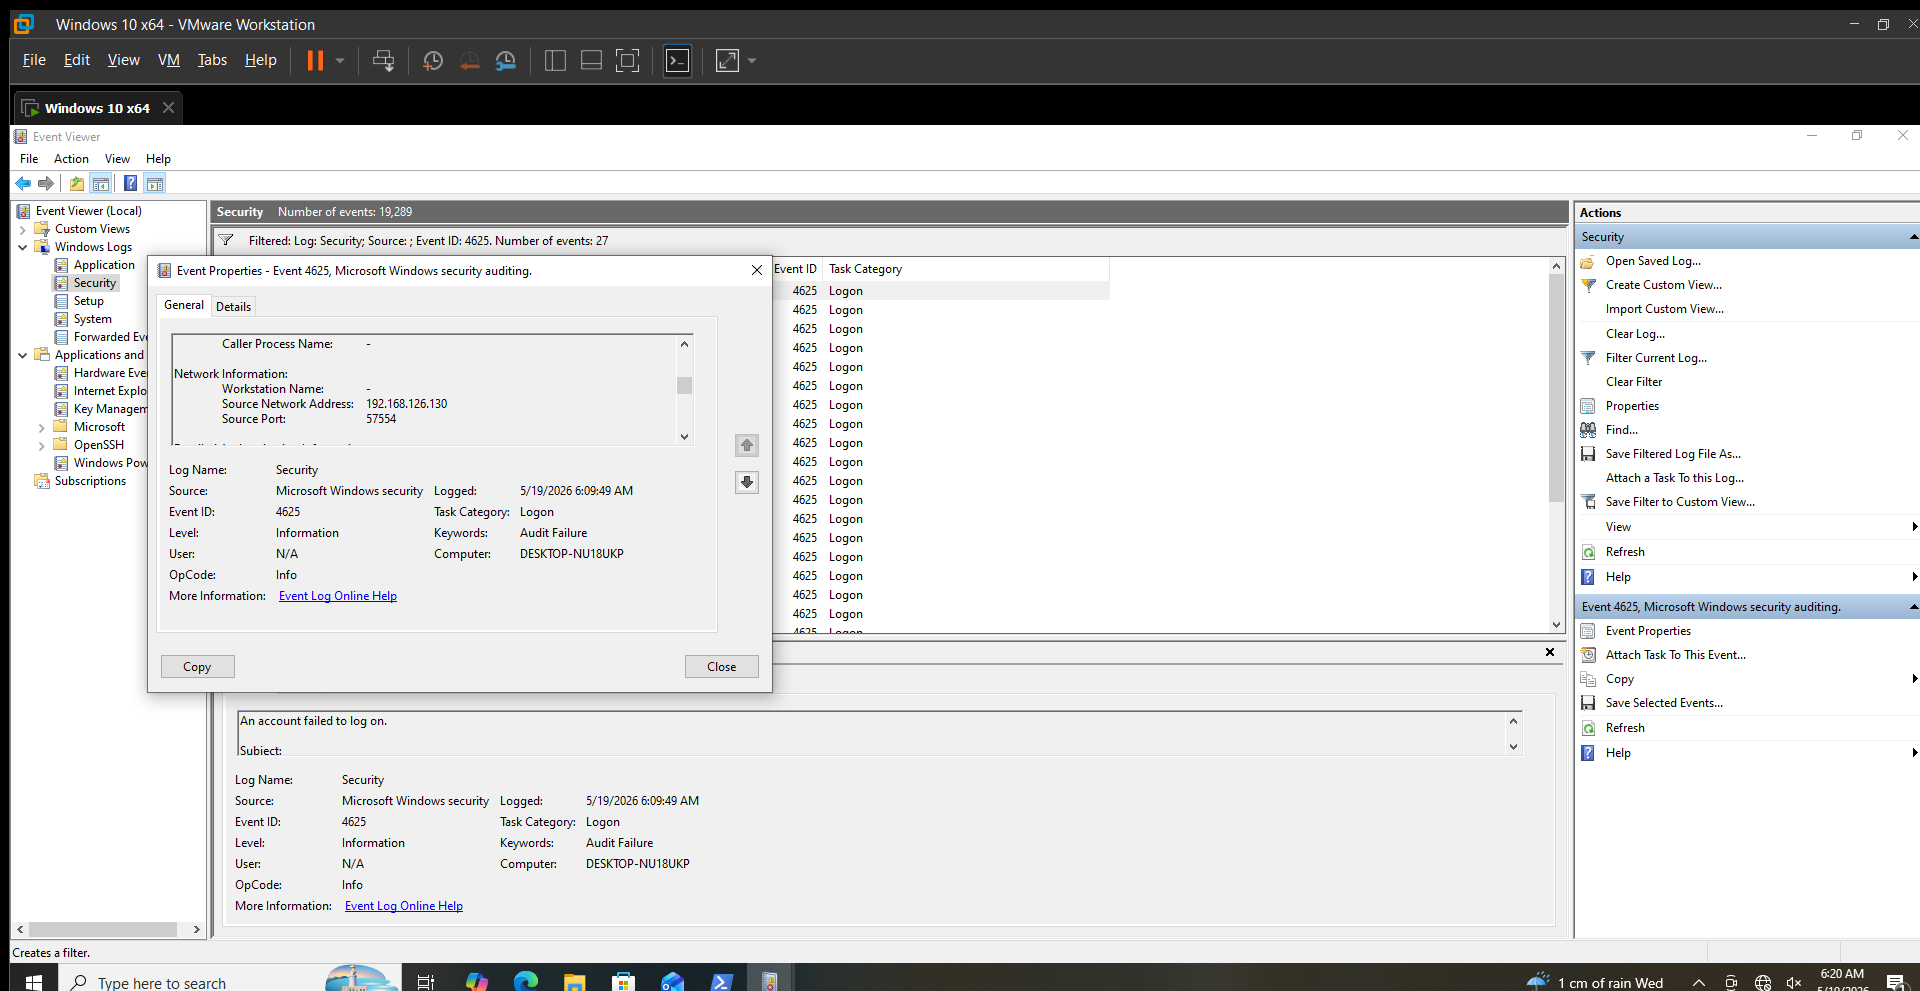The image size is (1920, 991).
Task: Open the VMware pause dropdown arrow
Action: tap(340, 61)
